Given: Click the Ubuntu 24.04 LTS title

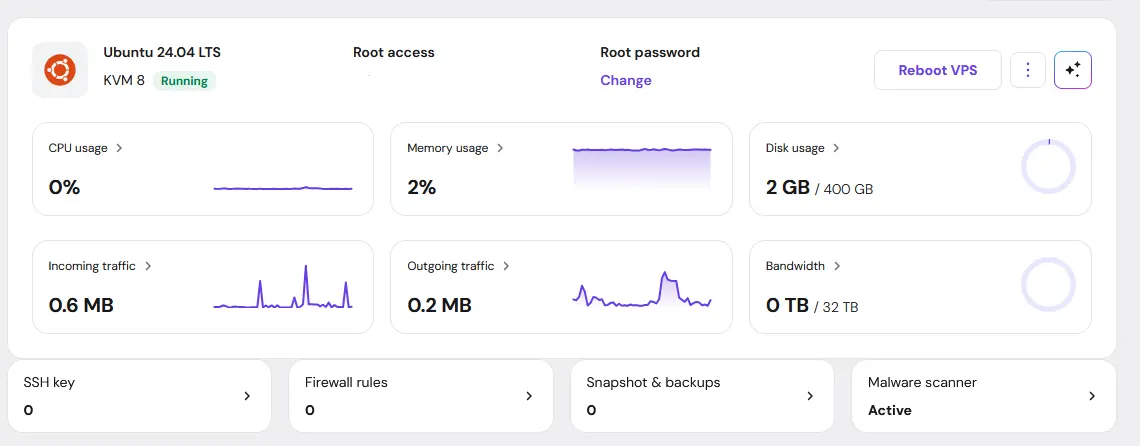Looking at the screenshot, I should pyautogui.click(x=162, y=52).
